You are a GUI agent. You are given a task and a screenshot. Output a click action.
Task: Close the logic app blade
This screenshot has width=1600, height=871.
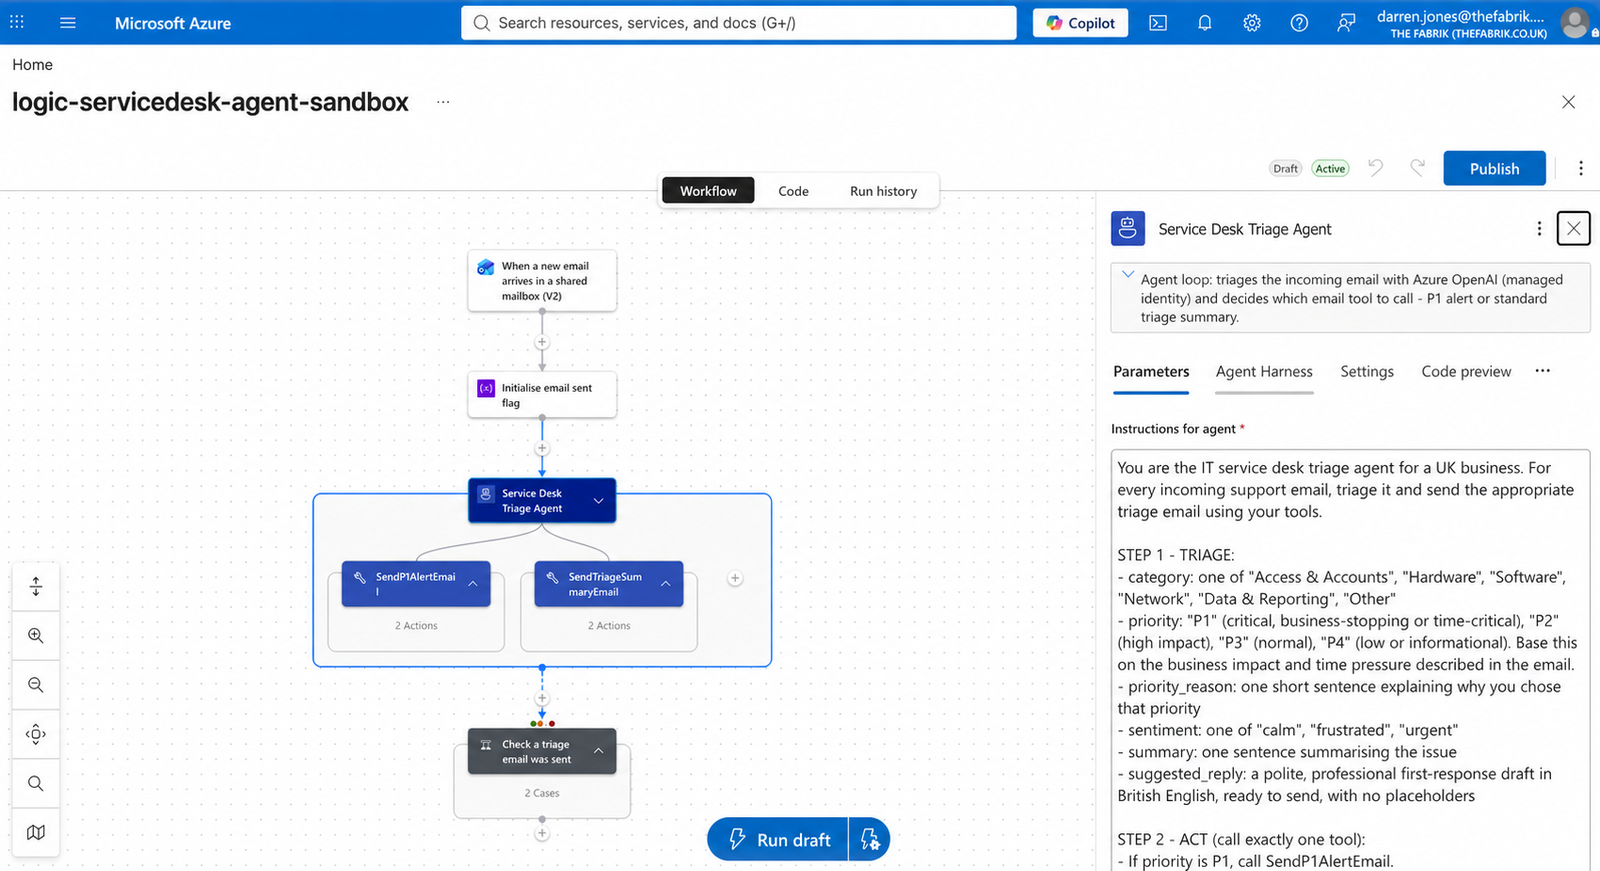click(x=1568, y=102)
